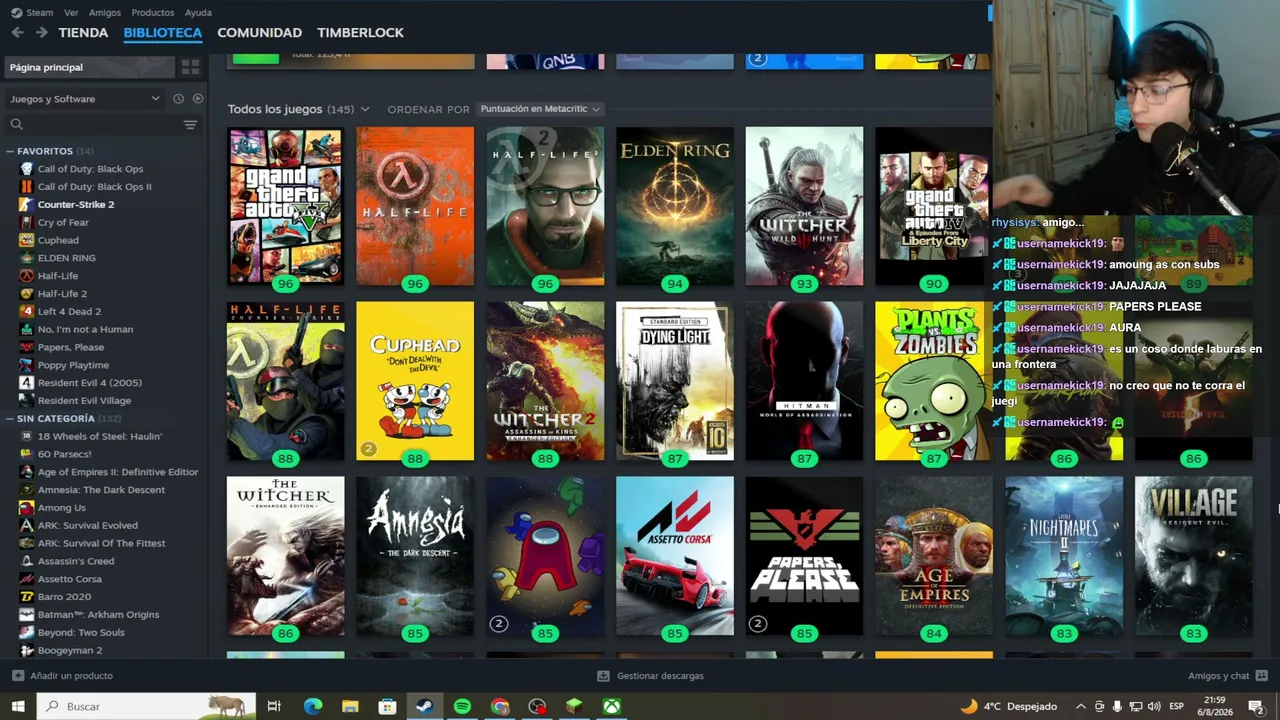Image resolution: width=1280 pixels, height=720 pixels.
Task: Toggle sort by recent activity clock icon
Action: pos(178,99)
